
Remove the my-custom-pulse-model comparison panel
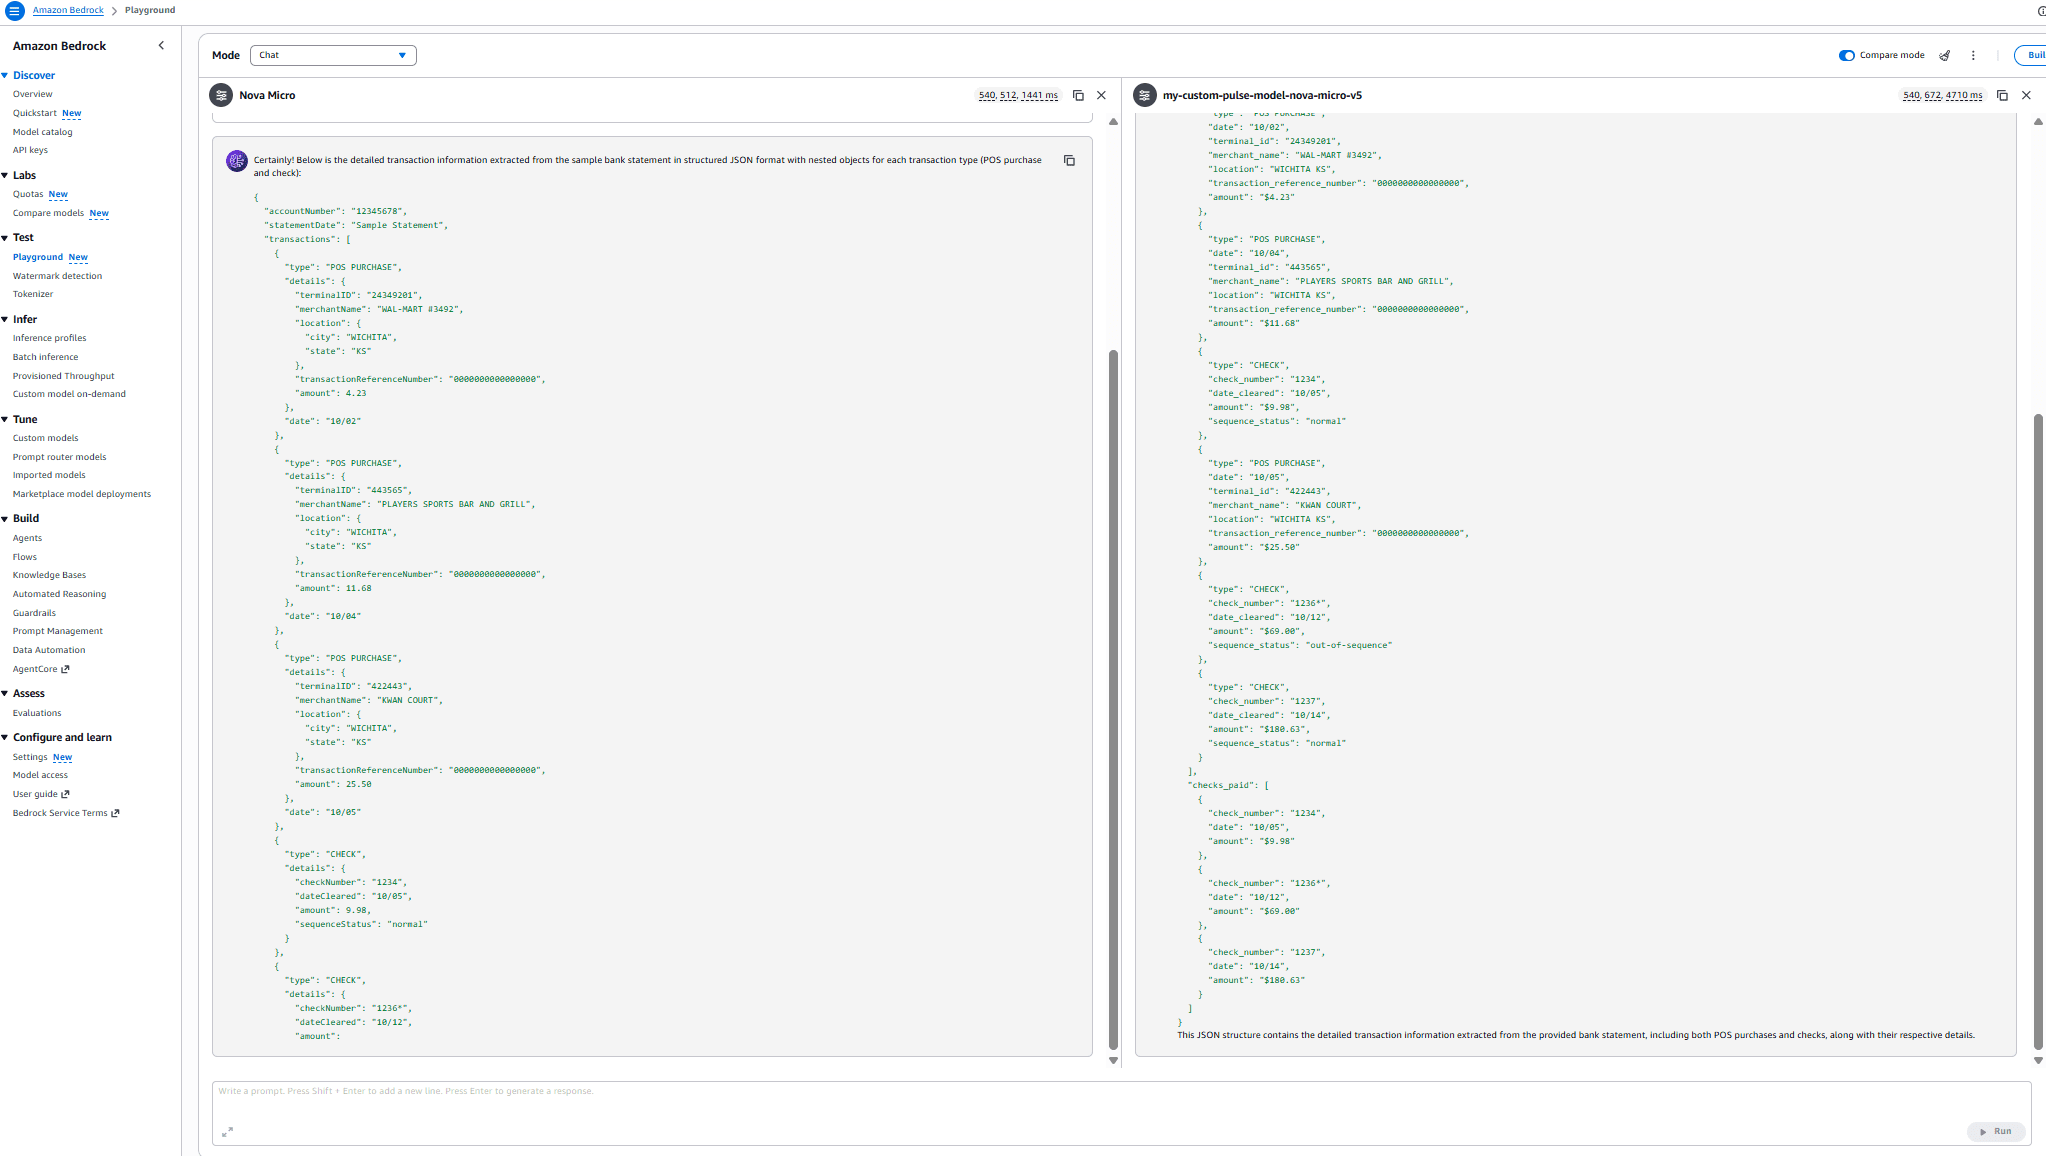2026,96
